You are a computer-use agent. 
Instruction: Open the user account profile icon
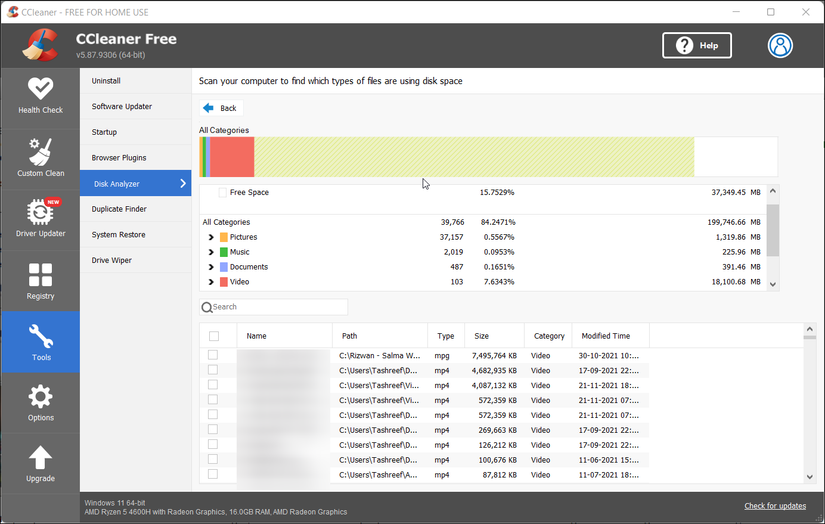click(780, 45)
